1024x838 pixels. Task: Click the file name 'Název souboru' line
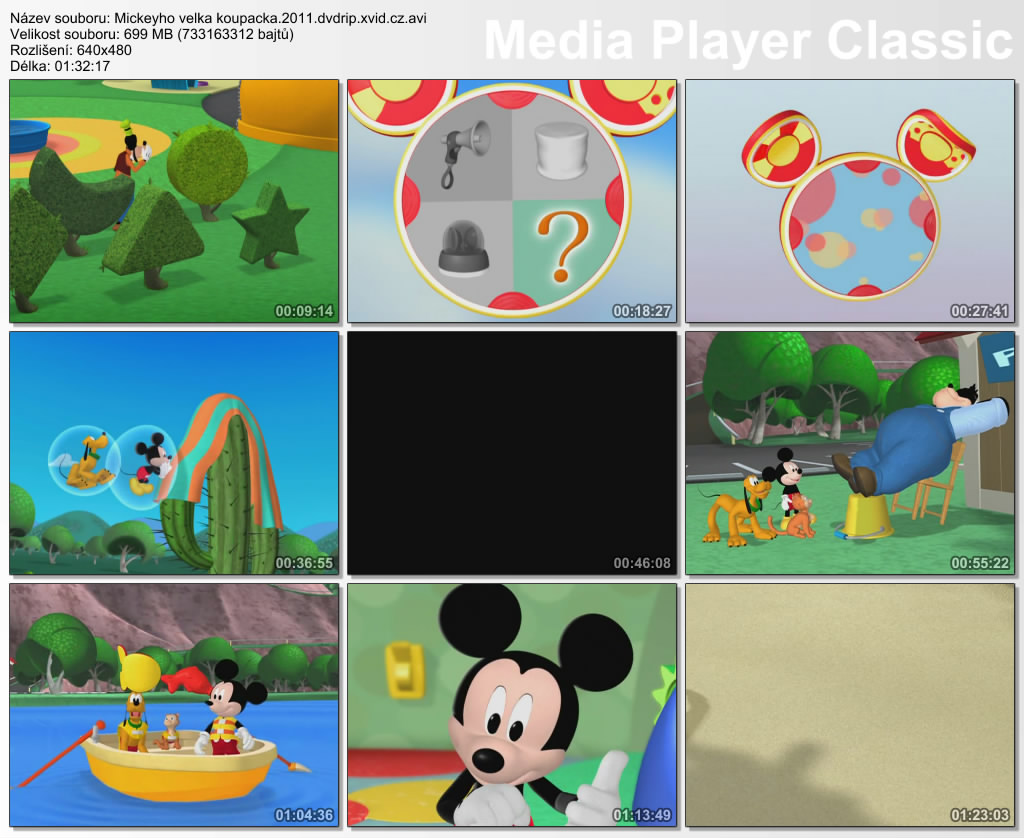219,18
